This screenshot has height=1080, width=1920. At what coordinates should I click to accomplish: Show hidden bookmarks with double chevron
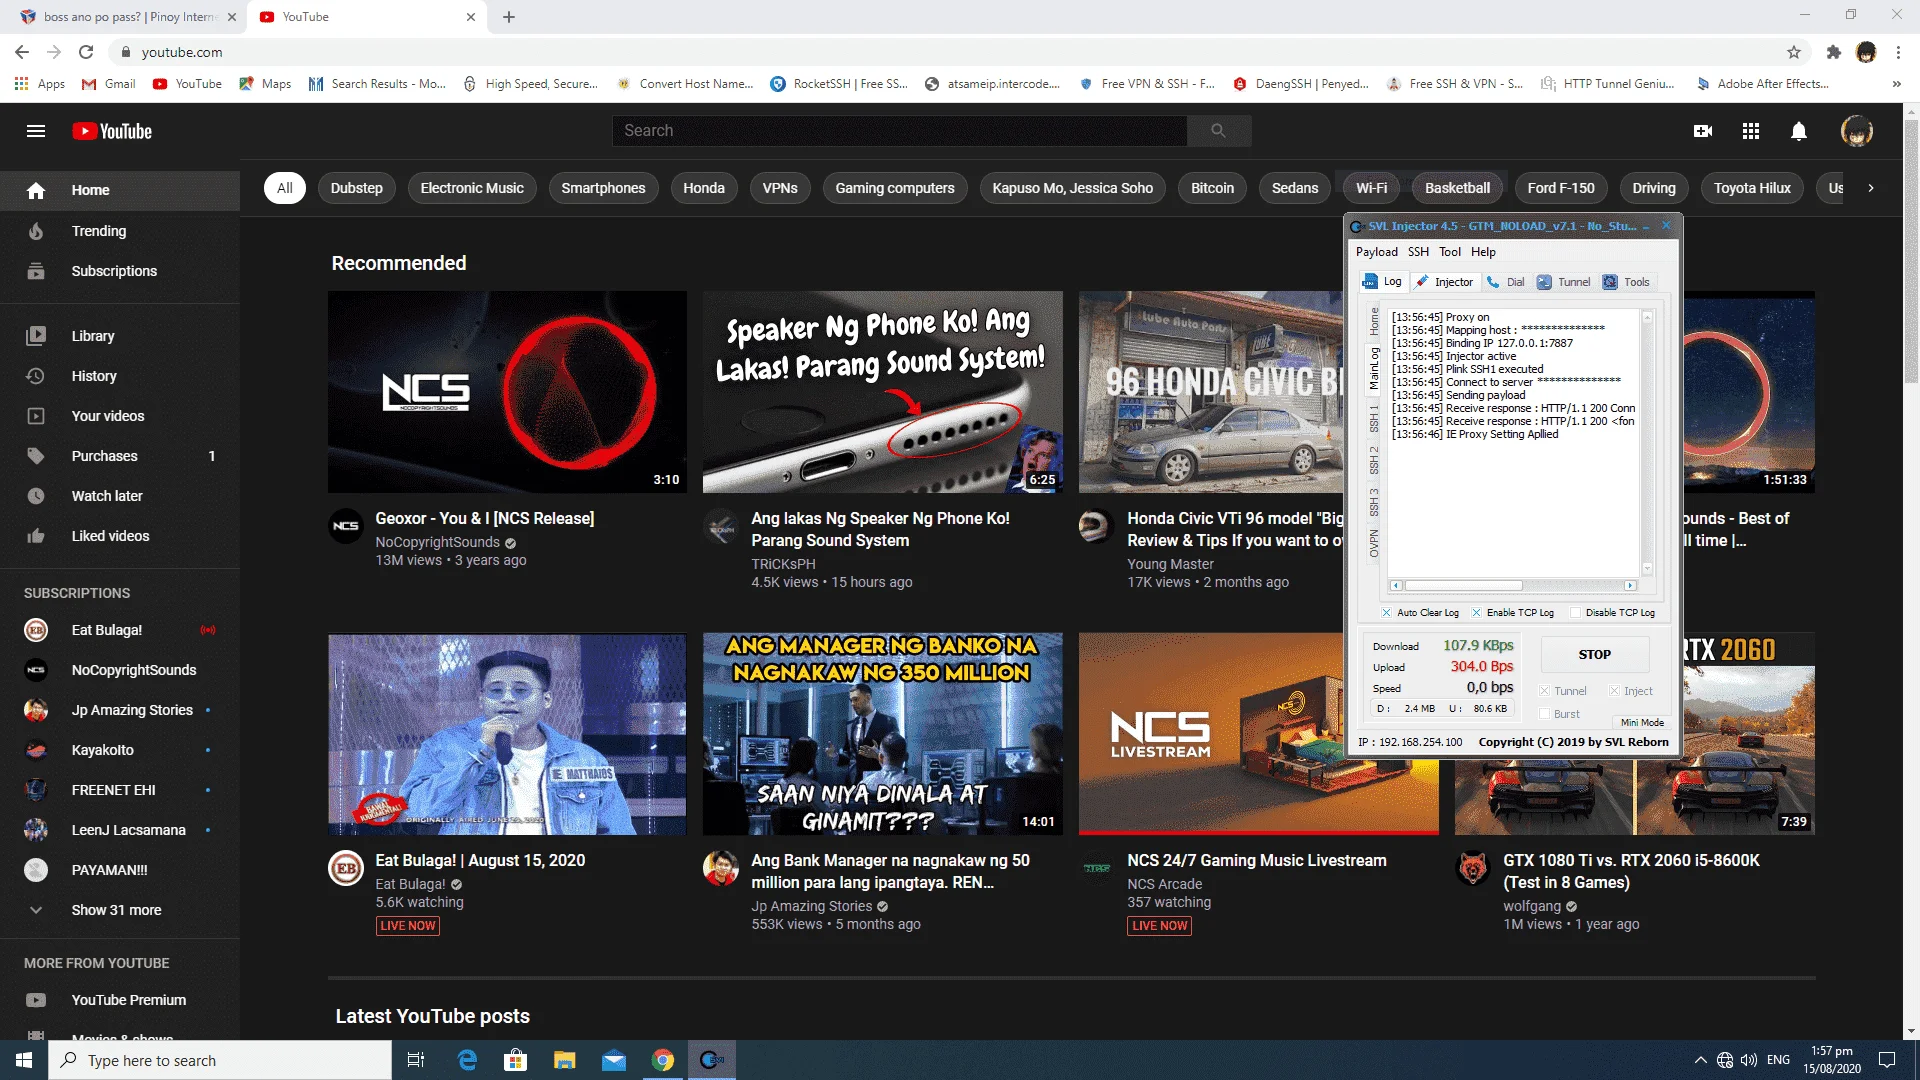coord(1896,84)
